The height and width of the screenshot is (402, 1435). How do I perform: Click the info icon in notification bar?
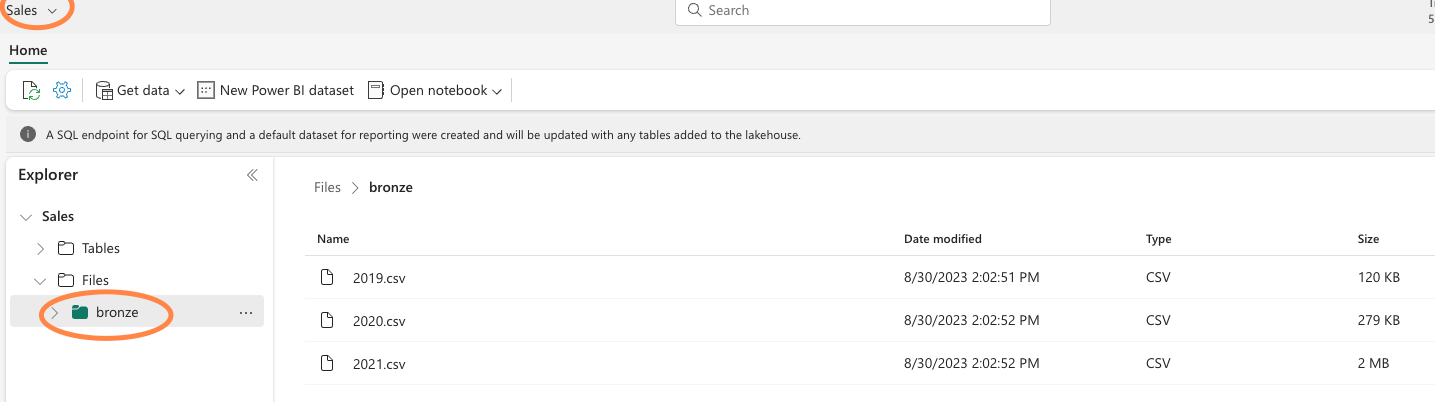pos(28,133)
